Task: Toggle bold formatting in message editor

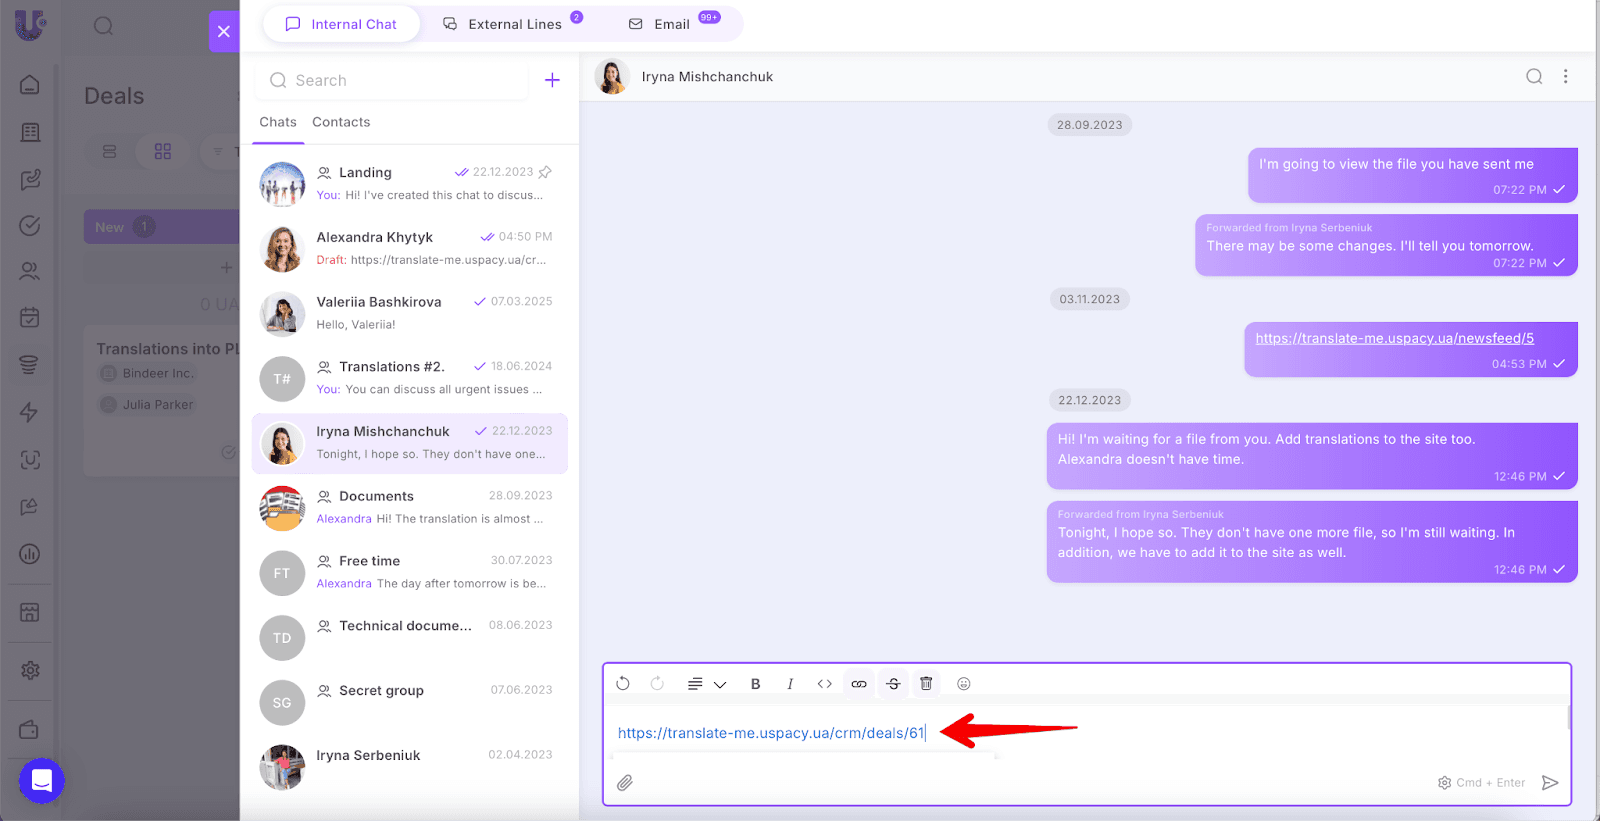Action: coord(756,684)
